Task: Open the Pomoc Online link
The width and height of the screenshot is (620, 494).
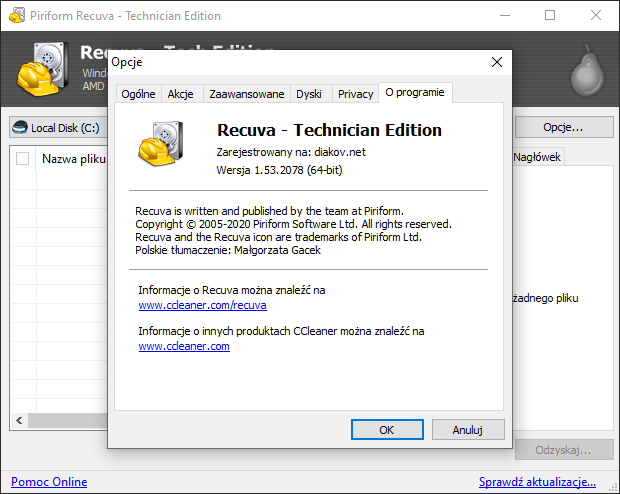Action: [49, 482]
